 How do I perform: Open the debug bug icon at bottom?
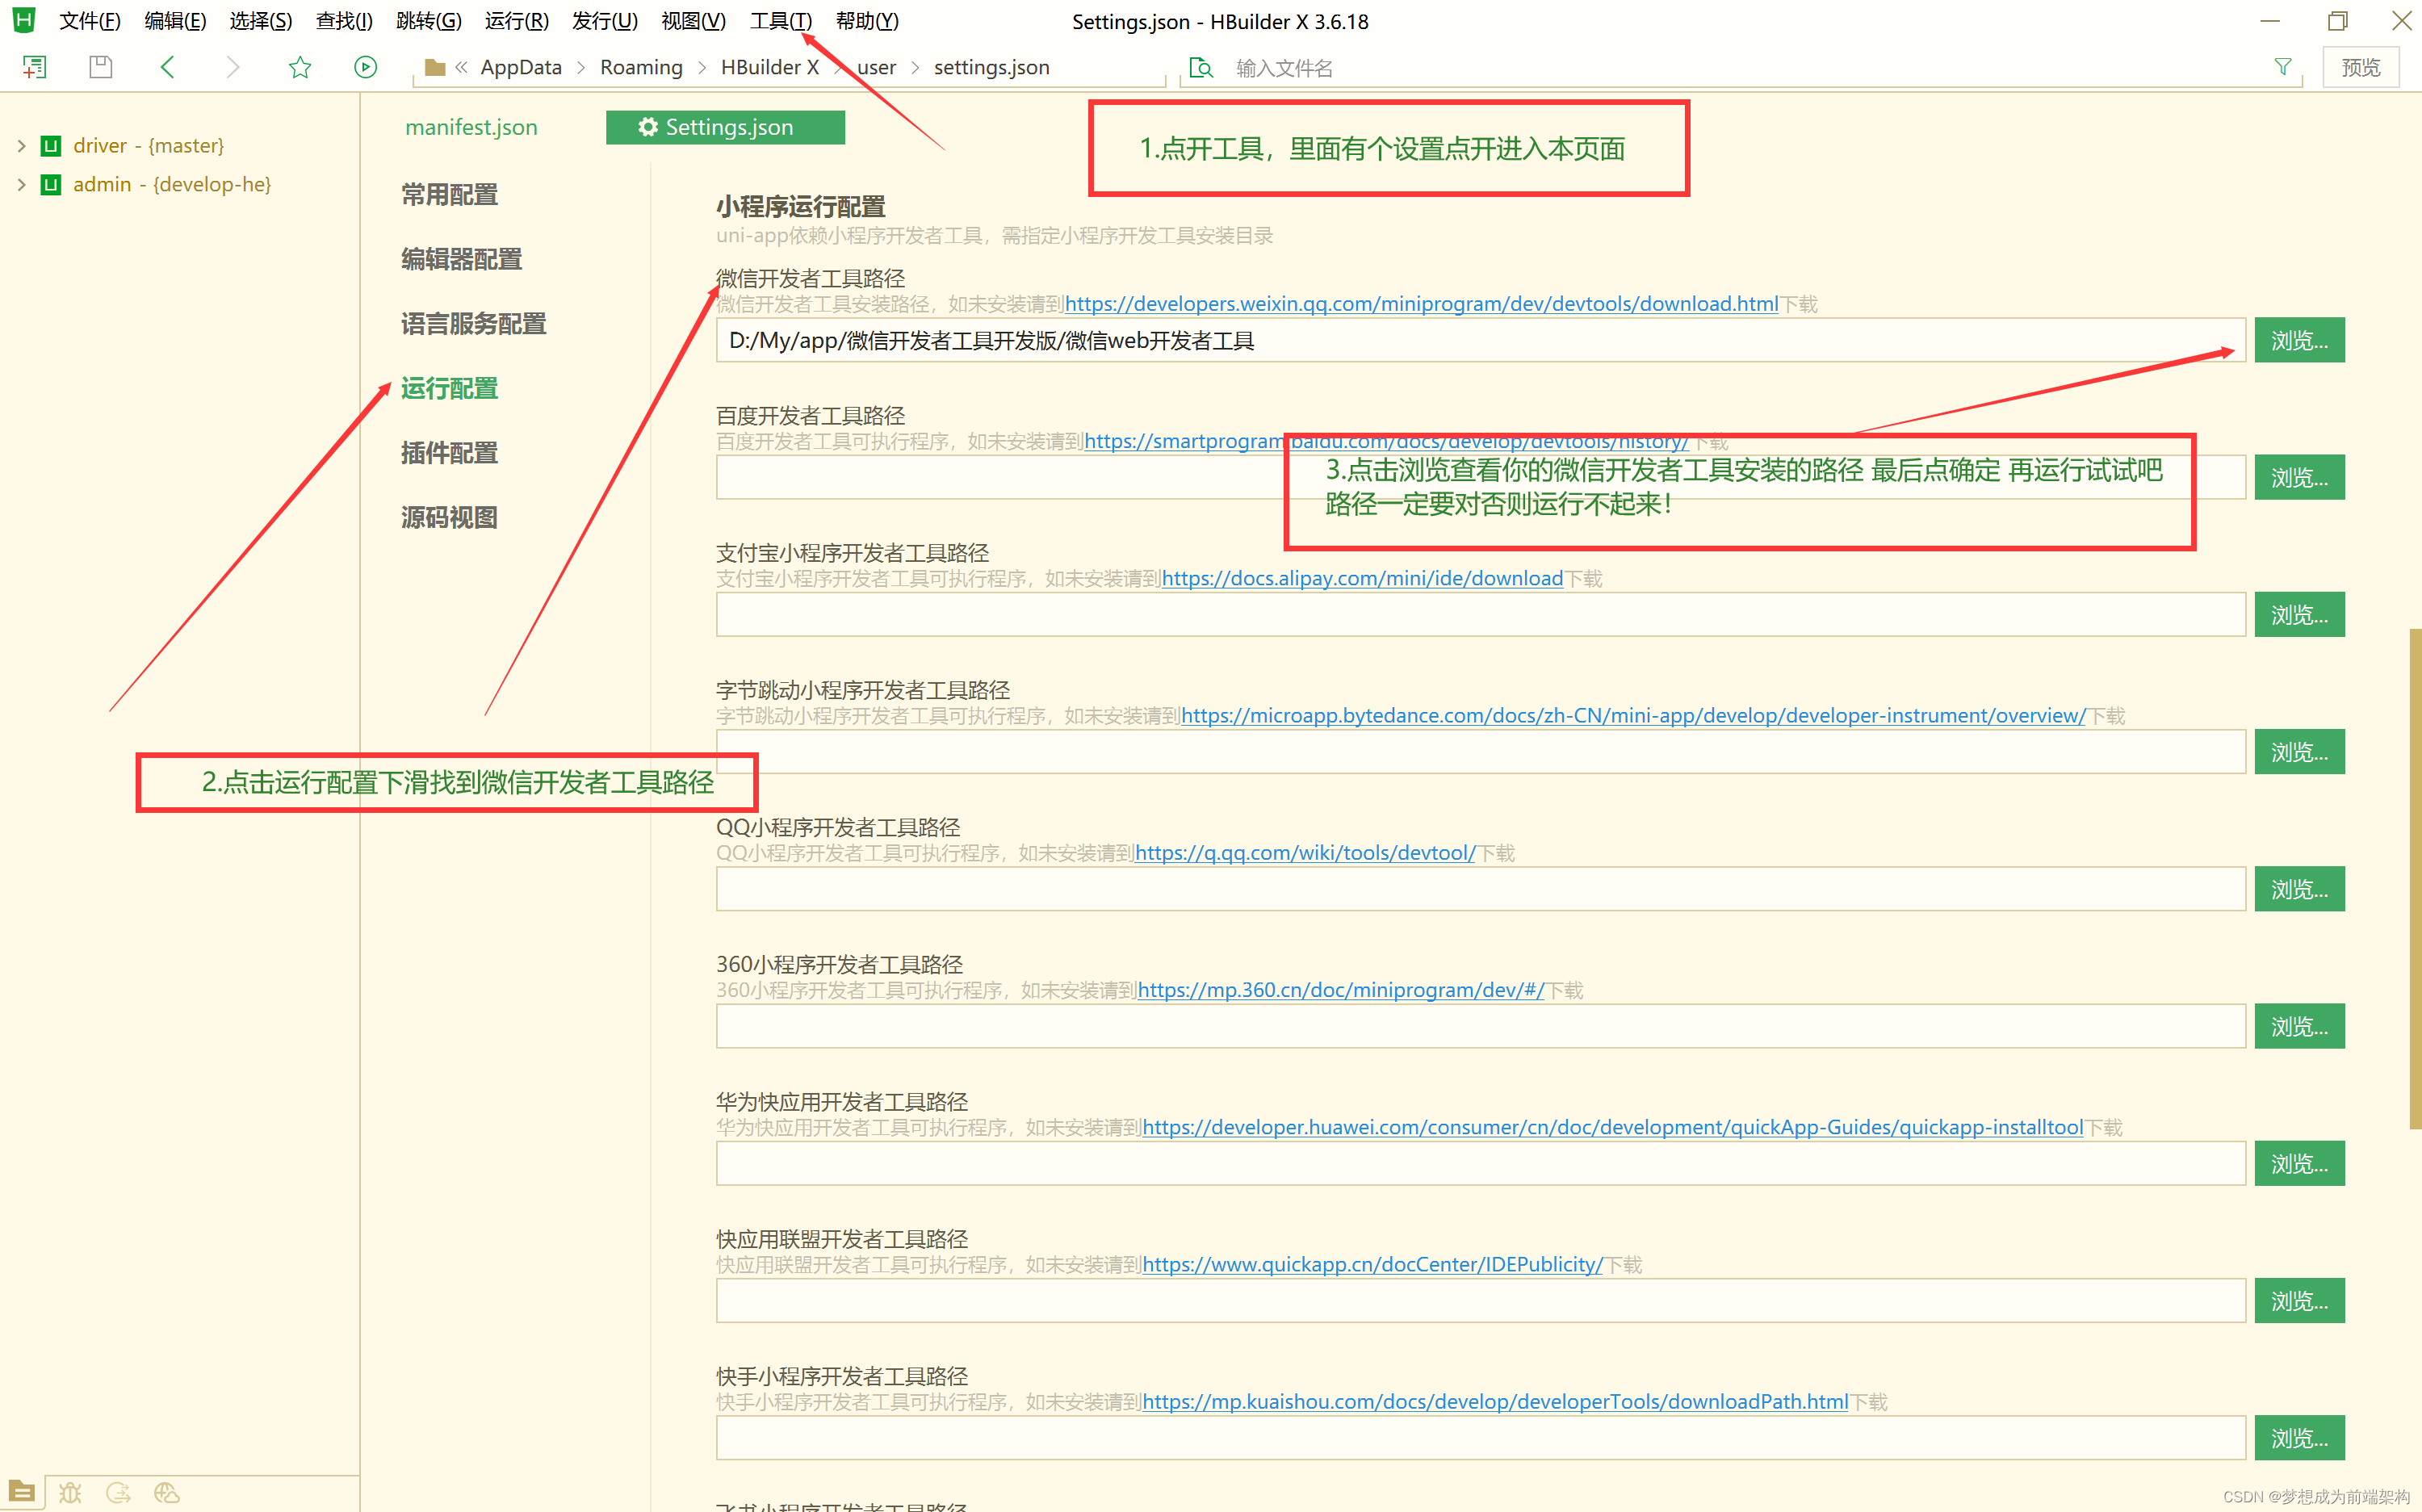(70, 1492)
